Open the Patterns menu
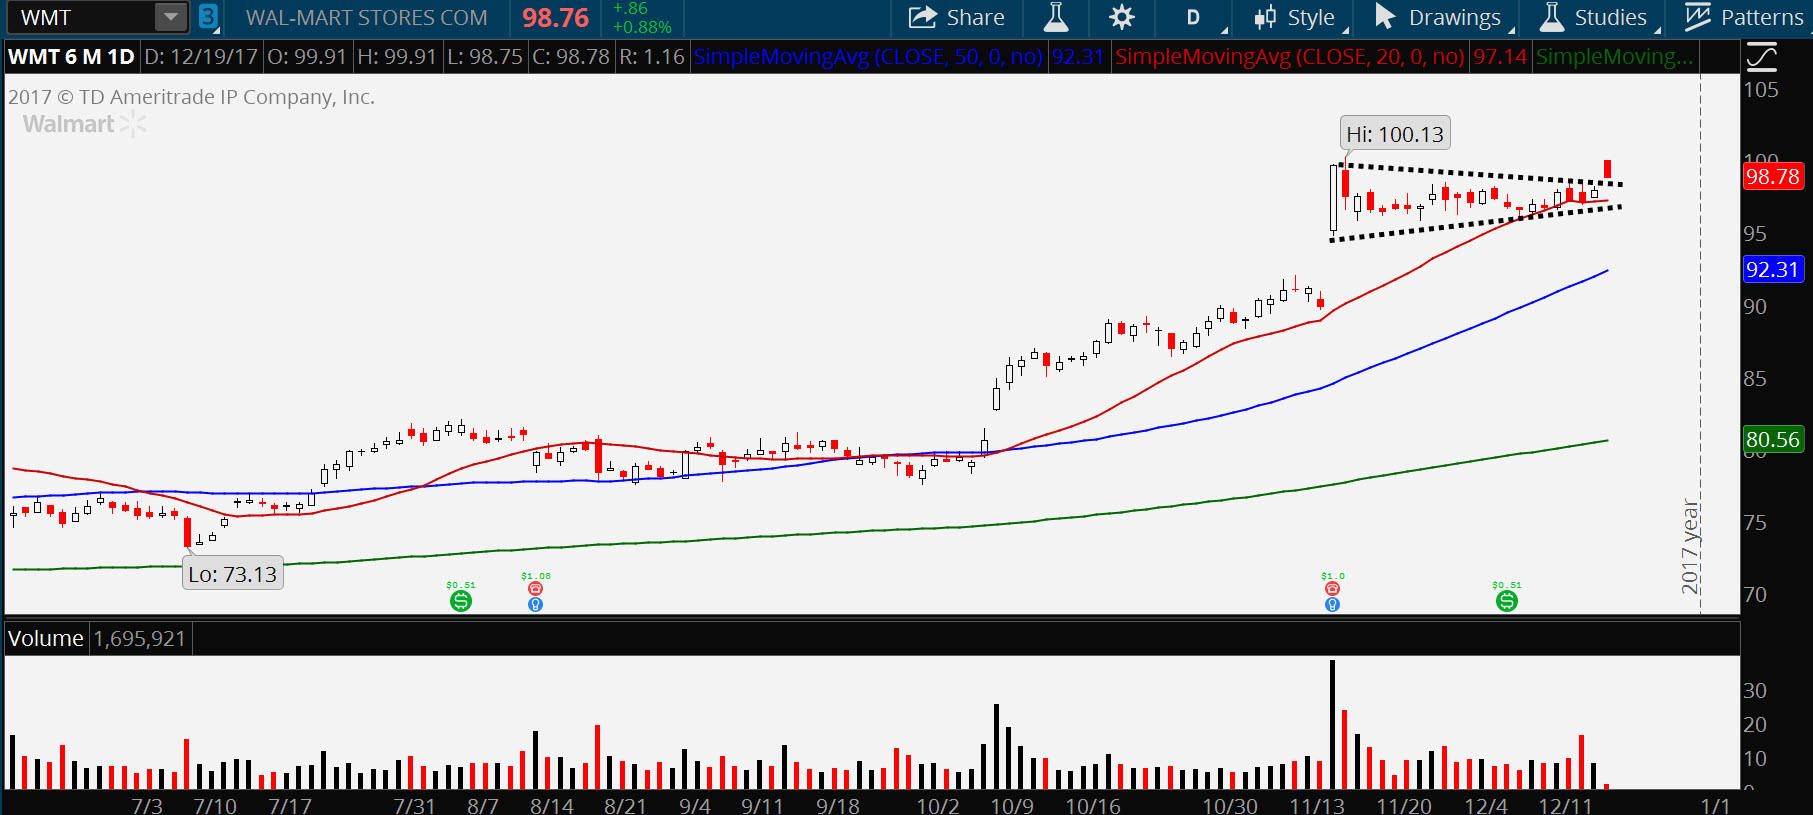The height and width of the screenshot is (815, 1813). [x=1744, y=17]
